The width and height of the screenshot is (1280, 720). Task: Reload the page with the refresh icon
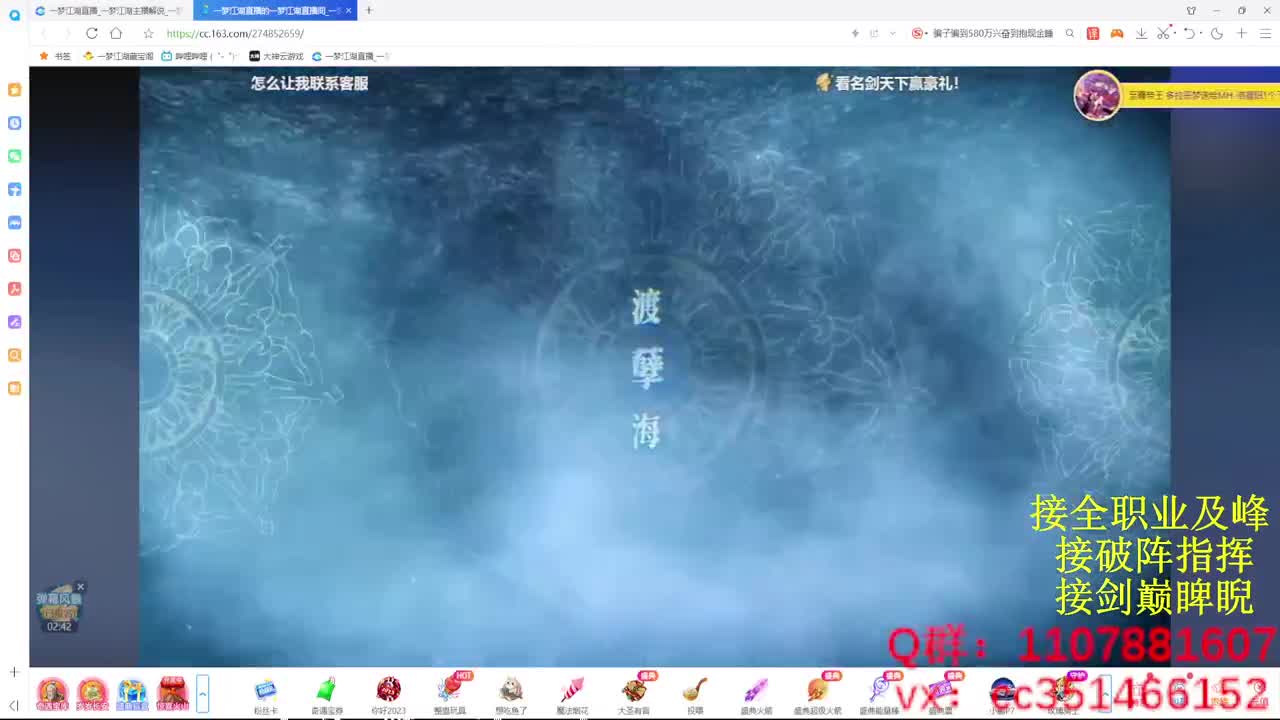(x=92, y=33)
